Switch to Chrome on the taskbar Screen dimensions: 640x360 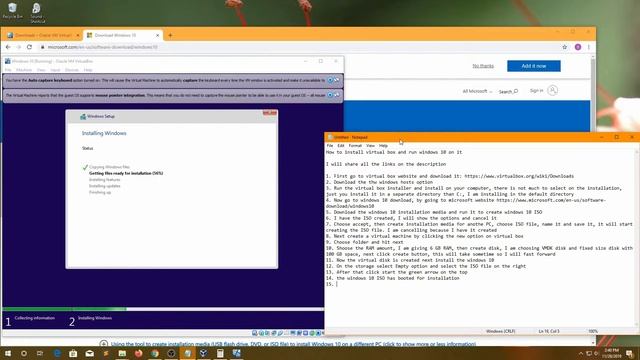click(155, 353)
